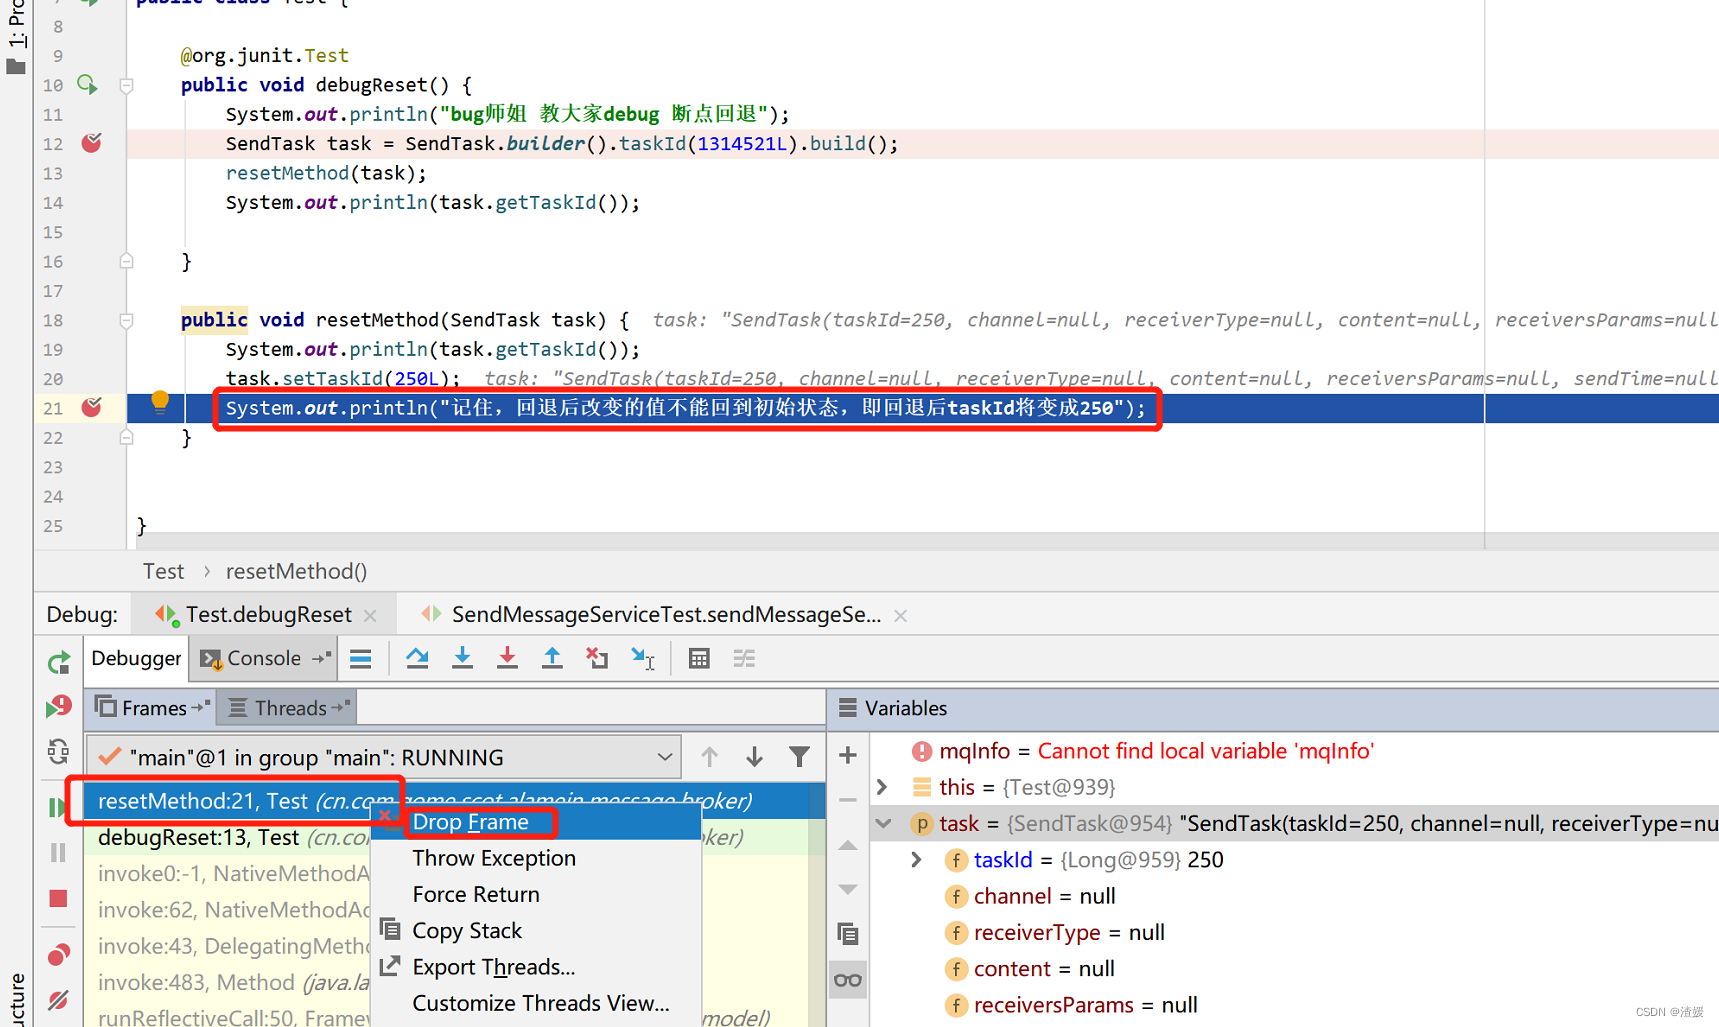Click the Throw Exception menu entry

(494, 857)
